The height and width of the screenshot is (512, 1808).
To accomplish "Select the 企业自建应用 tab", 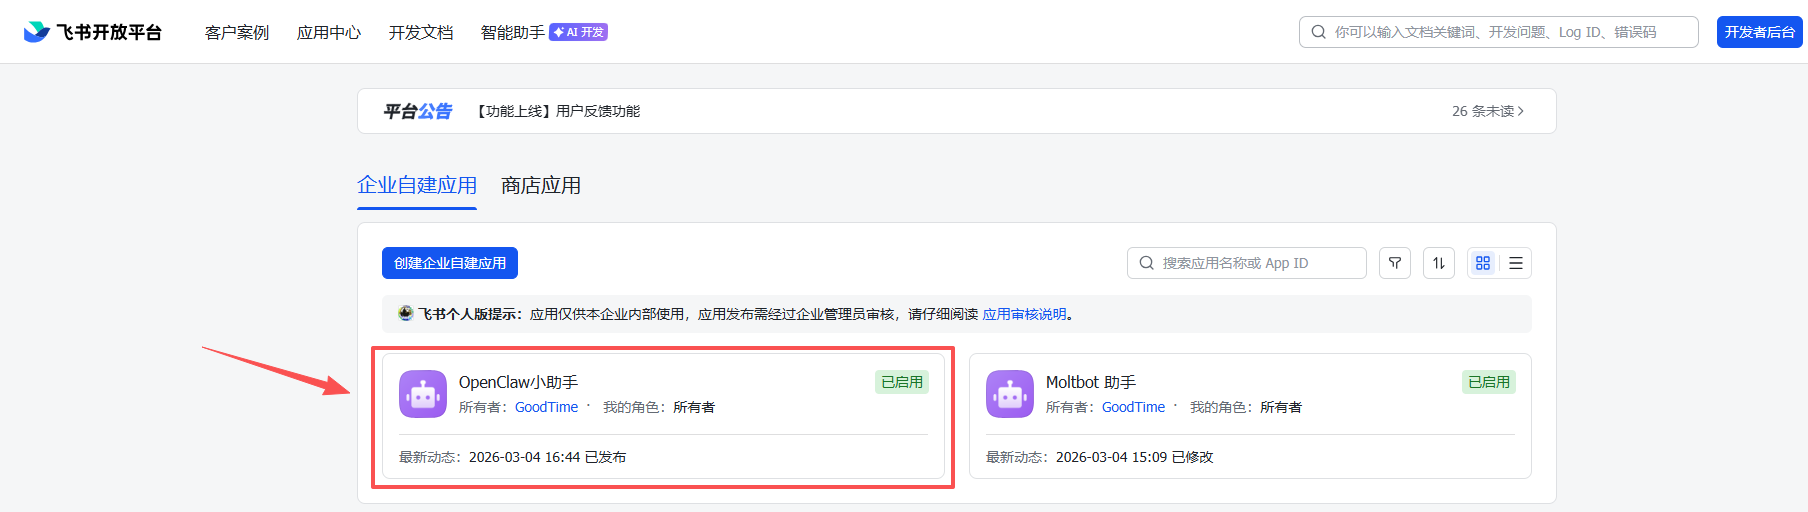I will point(417,186).
